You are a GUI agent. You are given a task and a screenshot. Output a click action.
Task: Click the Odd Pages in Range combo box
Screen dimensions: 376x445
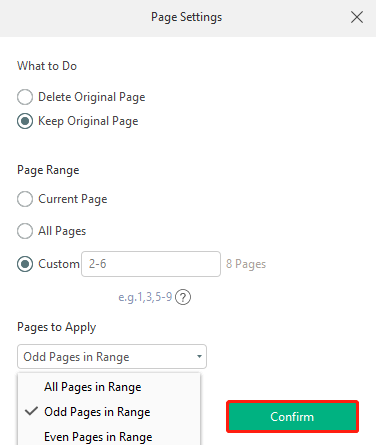pos(112,356)
